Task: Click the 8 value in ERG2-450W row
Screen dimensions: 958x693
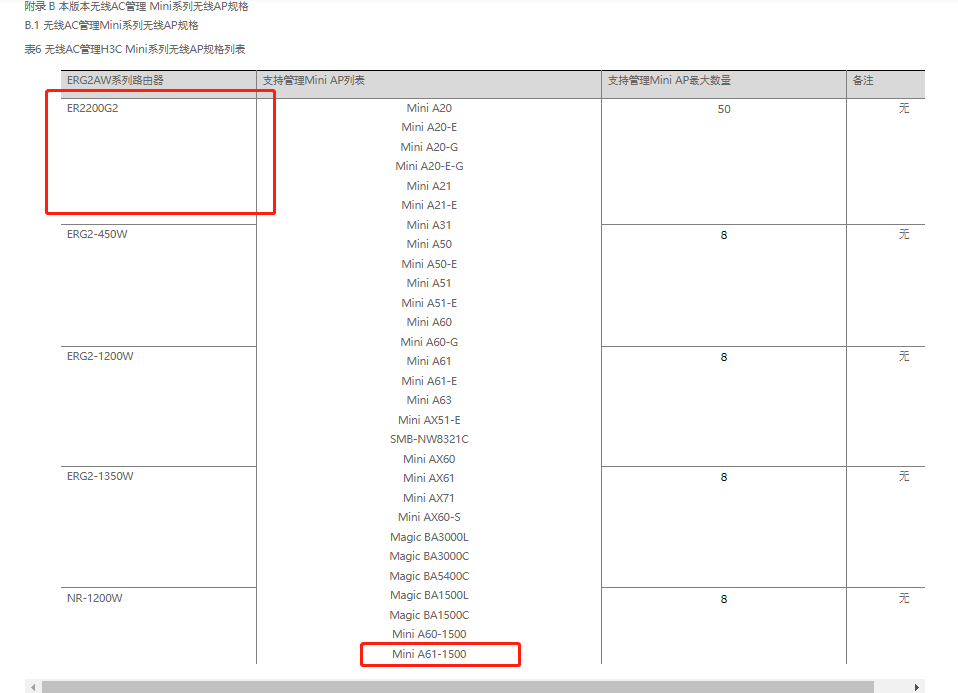Action: 724,235
